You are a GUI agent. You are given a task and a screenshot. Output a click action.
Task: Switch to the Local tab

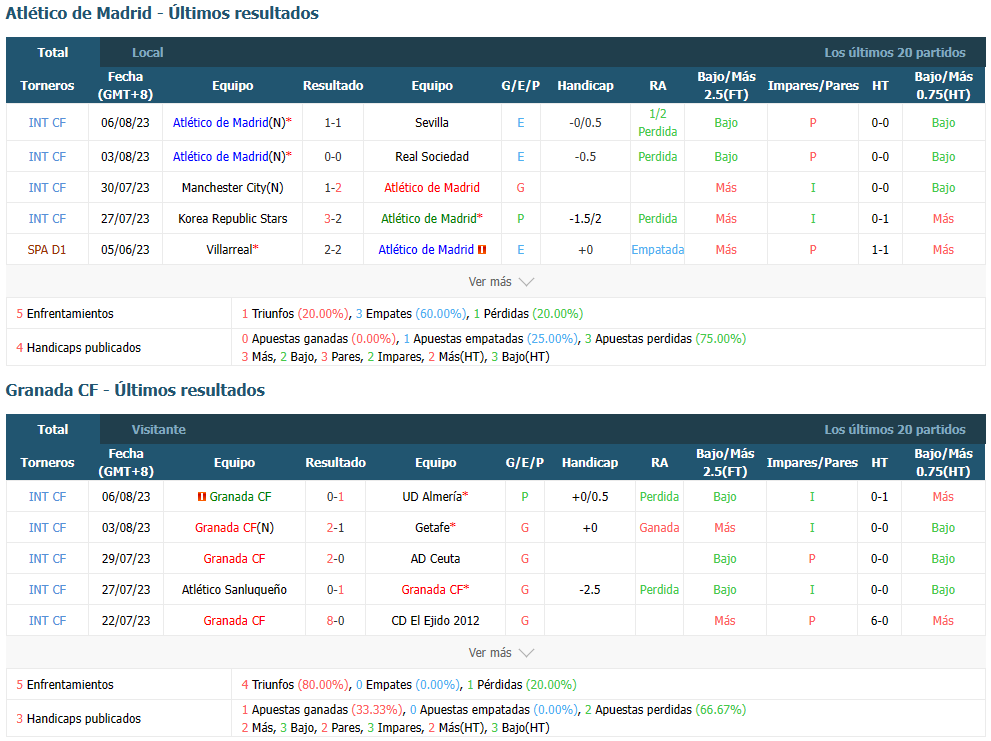(147, 52)
